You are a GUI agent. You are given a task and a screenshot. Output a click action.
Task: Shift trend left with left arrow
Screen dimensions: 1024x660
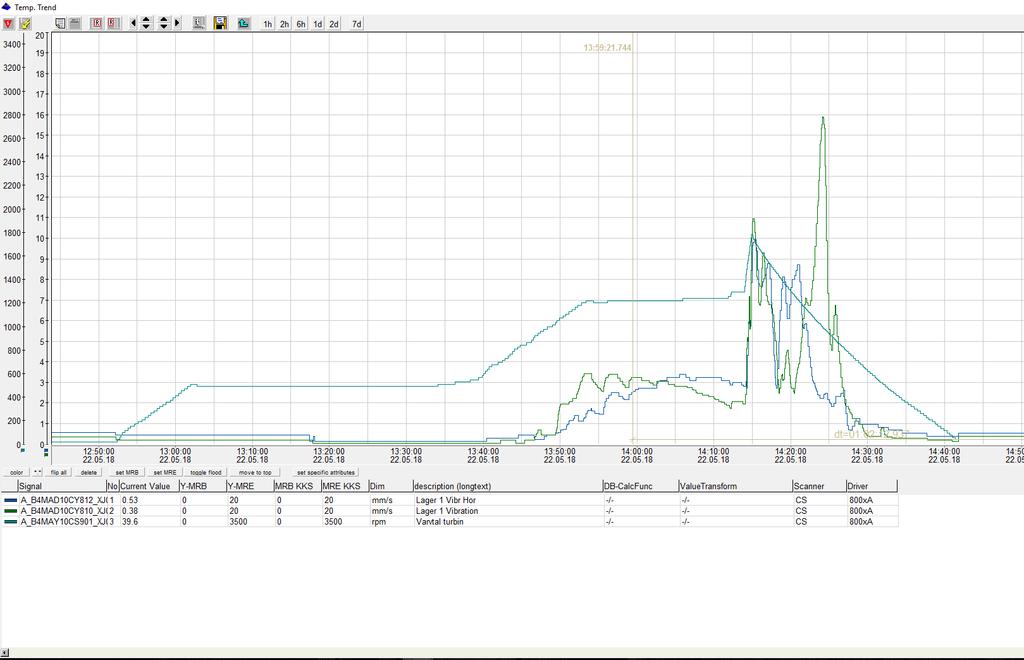point(133,24)
